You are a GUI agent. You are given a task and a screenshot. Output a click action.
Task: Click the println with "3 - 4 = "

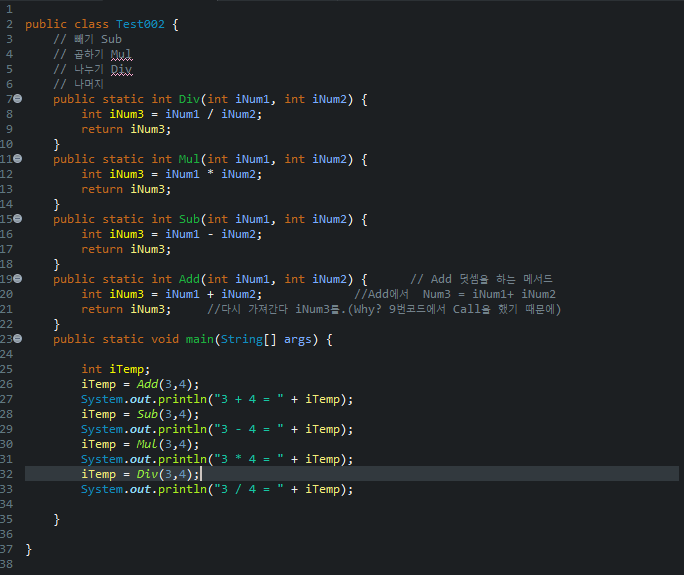point(217,429)
